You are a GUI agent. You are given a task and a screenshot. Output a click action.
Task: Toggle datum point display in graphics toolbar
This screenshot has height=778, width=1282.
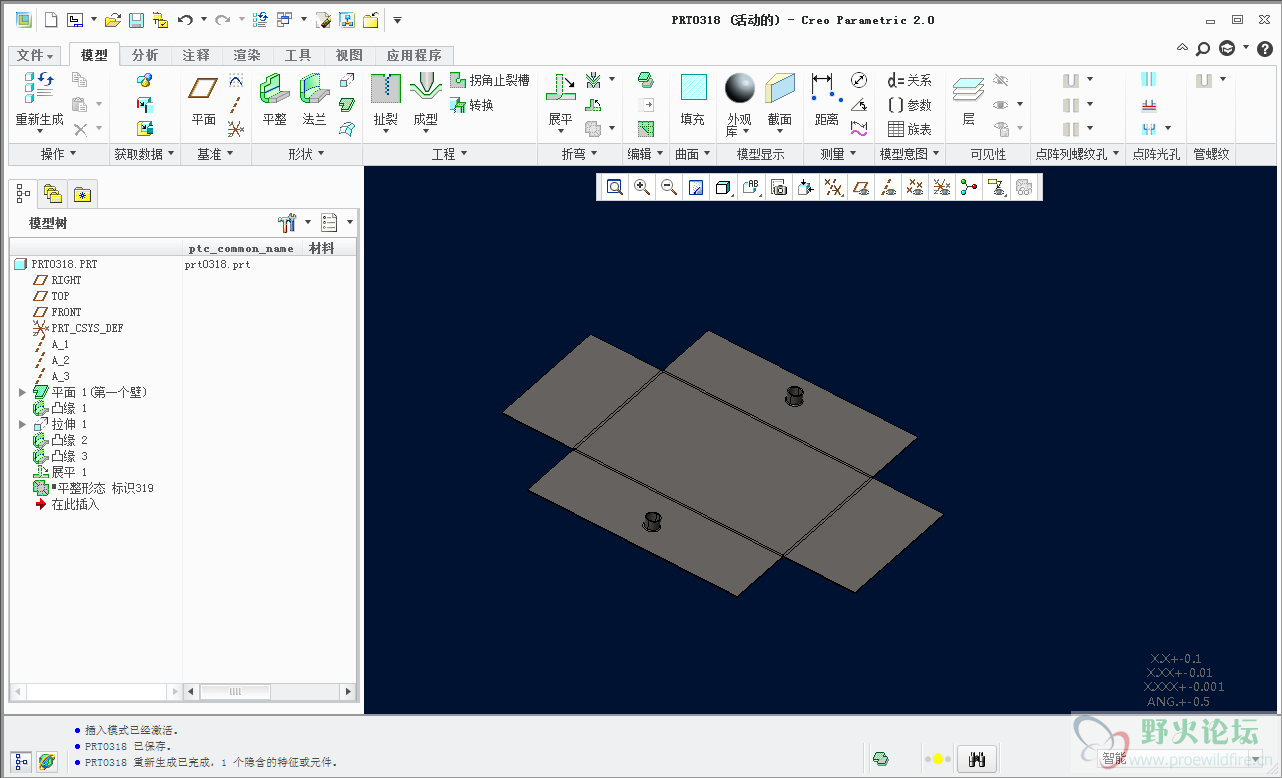click(x=914, y=187)
